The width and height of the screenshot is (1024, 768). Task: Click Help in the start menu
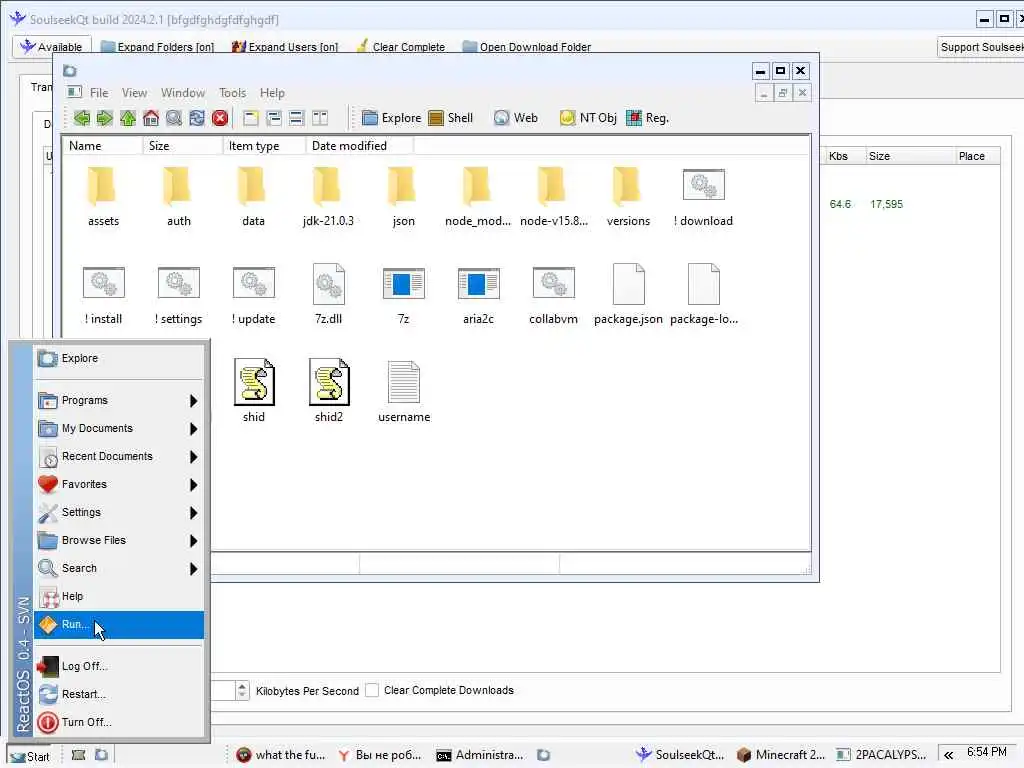point(119,596)
